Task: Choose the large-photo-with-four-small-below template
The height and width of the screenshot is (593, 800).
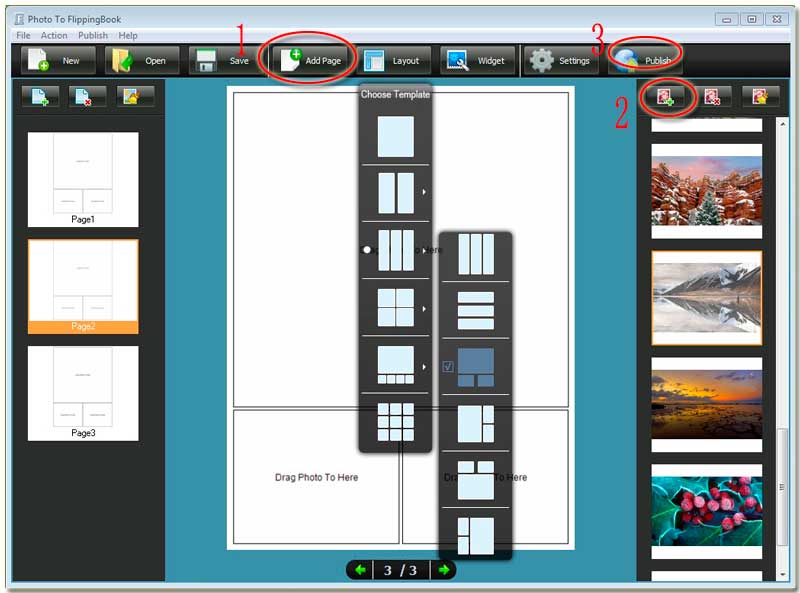Action: 395,365
